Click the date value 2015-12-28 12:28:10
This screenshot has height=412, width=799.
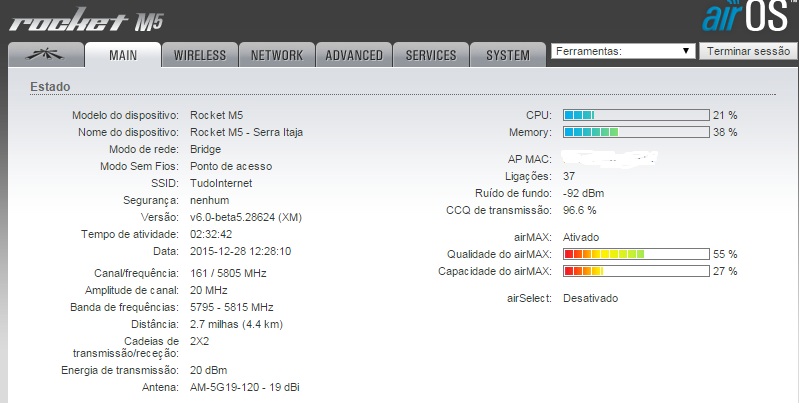coord(241,251)
